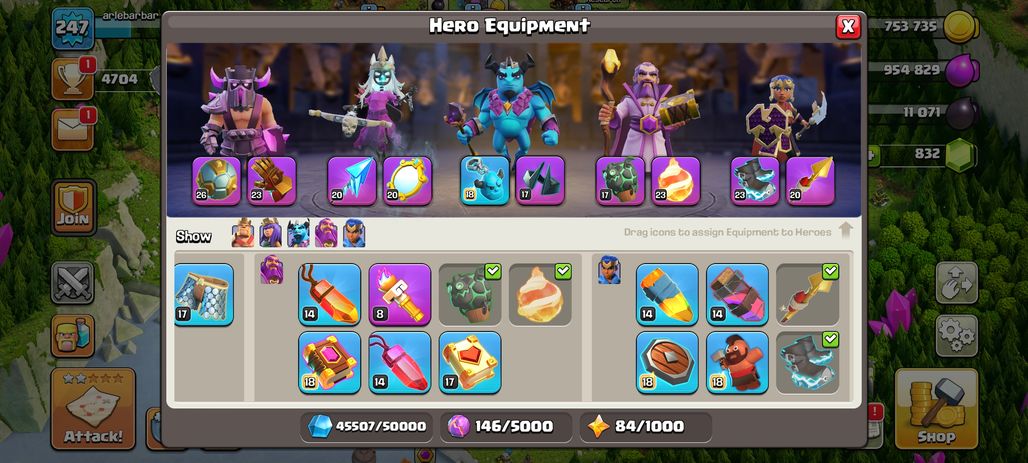Select the round shield equipment level 18
The height and width of the screenshot is (463, 1028).
pos(667,362)
